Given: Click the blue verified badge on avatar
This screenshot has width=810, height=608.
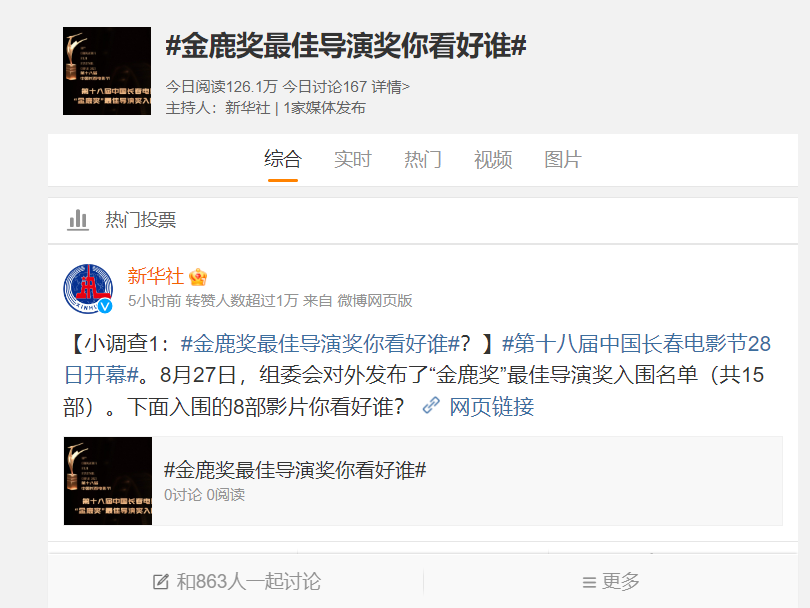Looking at the screenshot, I should click(x=105, y=306).
